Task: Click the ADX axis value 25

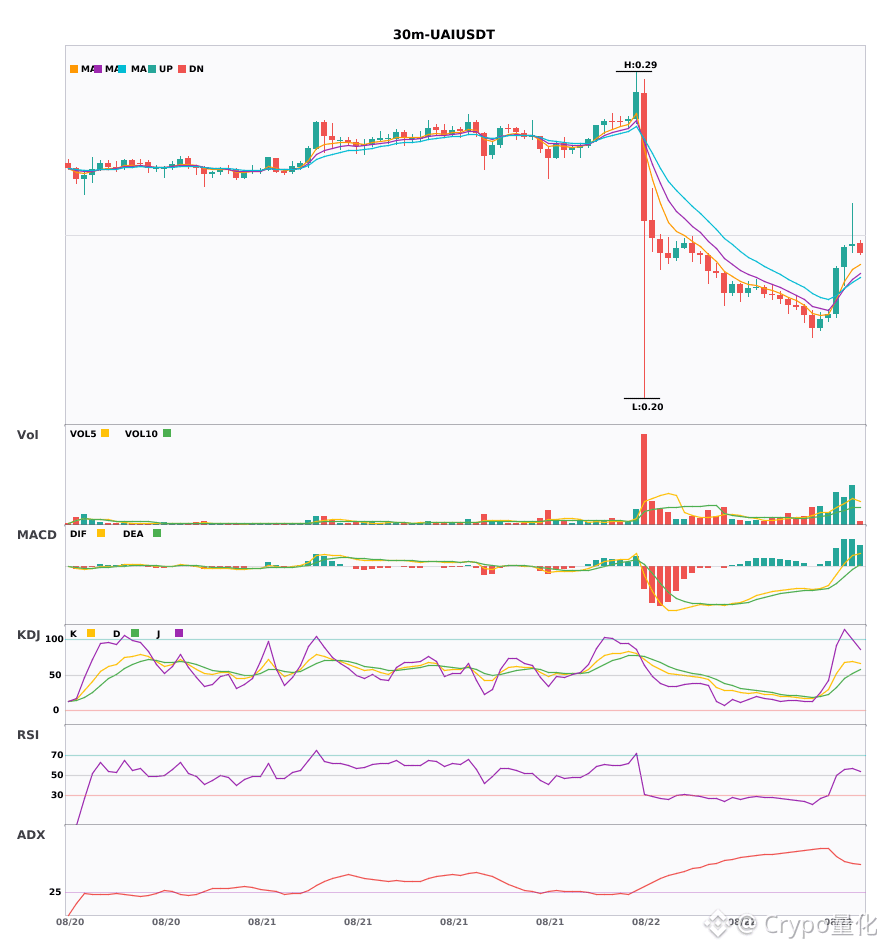Action: tap(55, 892)
